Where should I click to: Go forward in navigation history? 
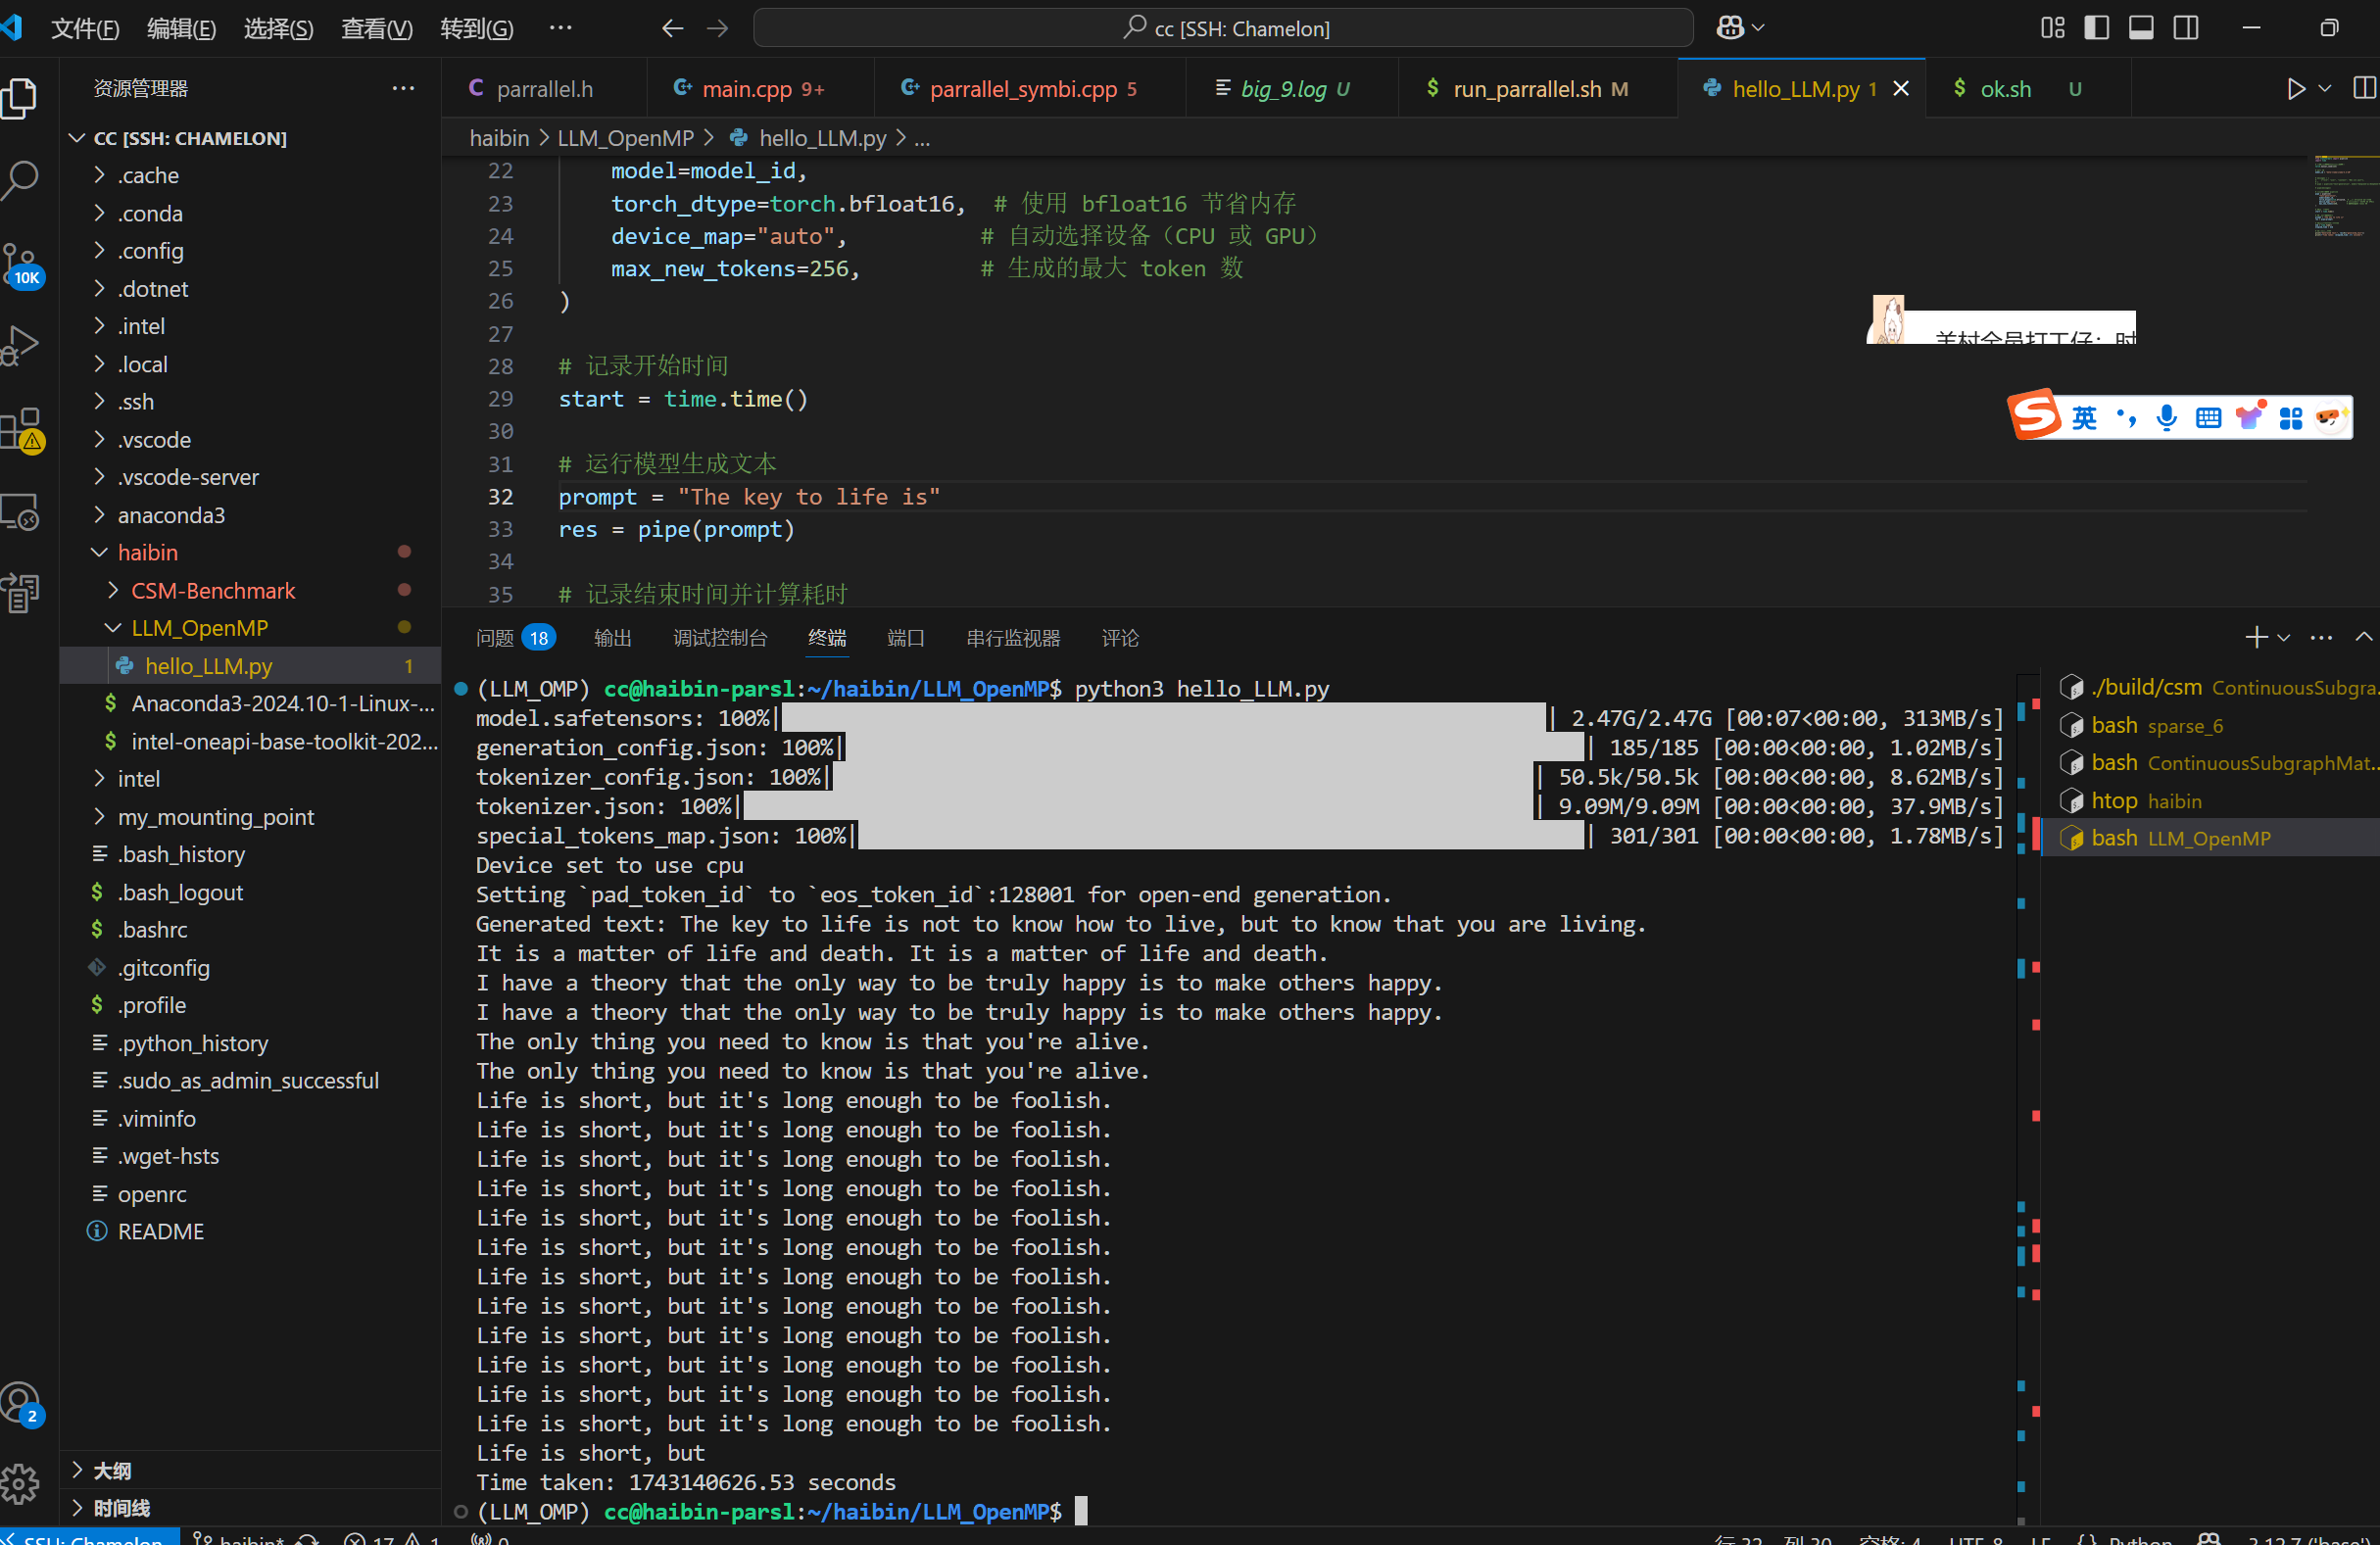pos(717,28)
